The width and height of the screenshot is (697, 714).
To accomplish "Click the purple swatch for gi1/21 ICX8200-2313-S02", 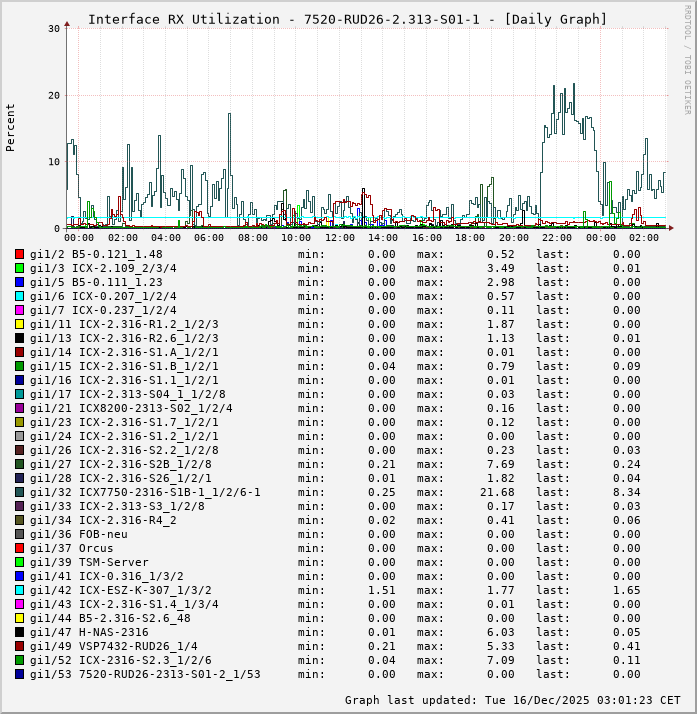I will (x=19, y=408).
